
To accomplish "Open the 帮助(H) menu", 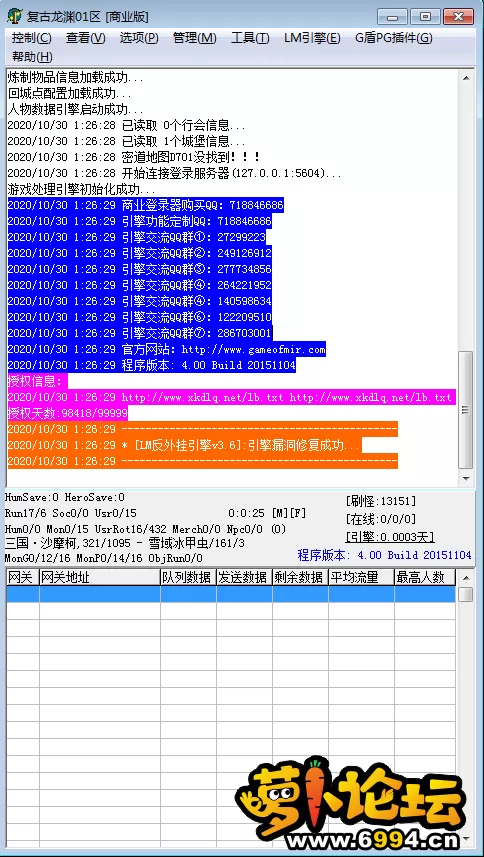I will click(32, 57).
